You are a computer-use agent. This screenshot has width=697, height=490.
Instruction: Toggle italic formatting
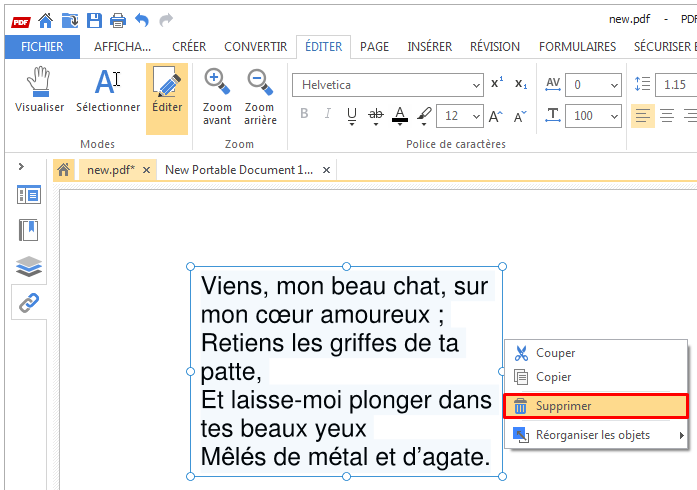click(328, 114)
